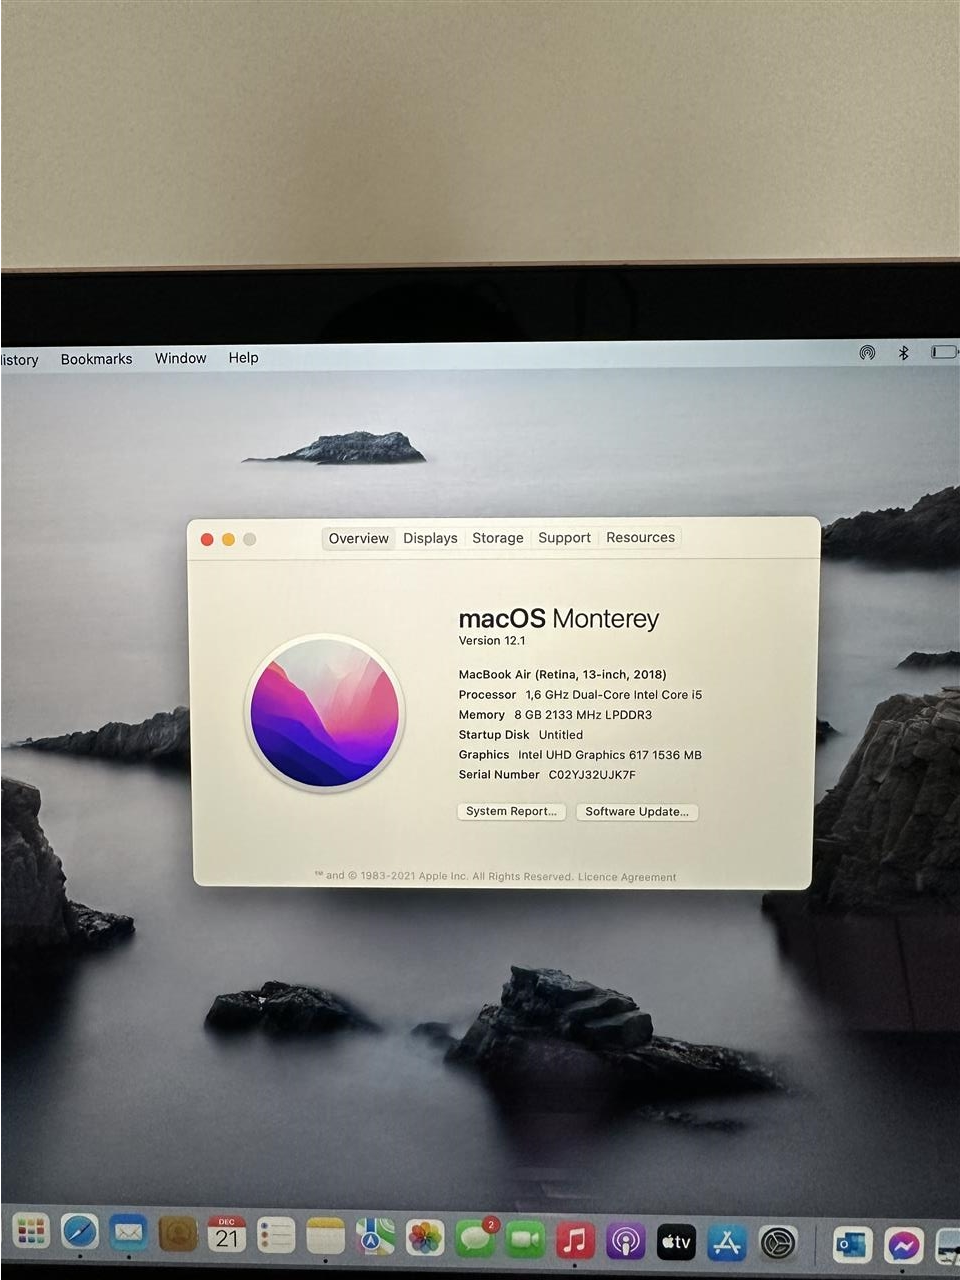Screen dimensions: 960x1280
Task: Open the Reminders app in the Dock
Action: click(x=276, y=1236)
